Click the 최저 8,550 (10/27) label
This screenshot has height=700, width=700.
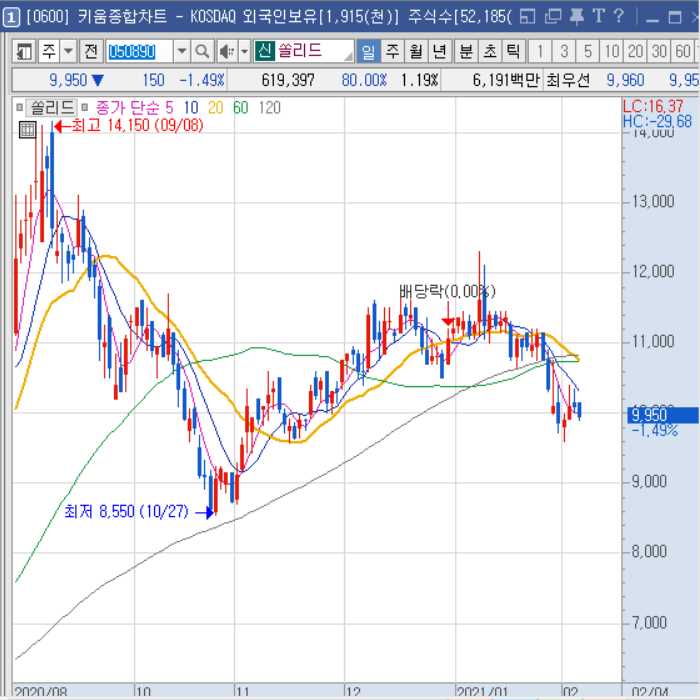pos(126,511)
